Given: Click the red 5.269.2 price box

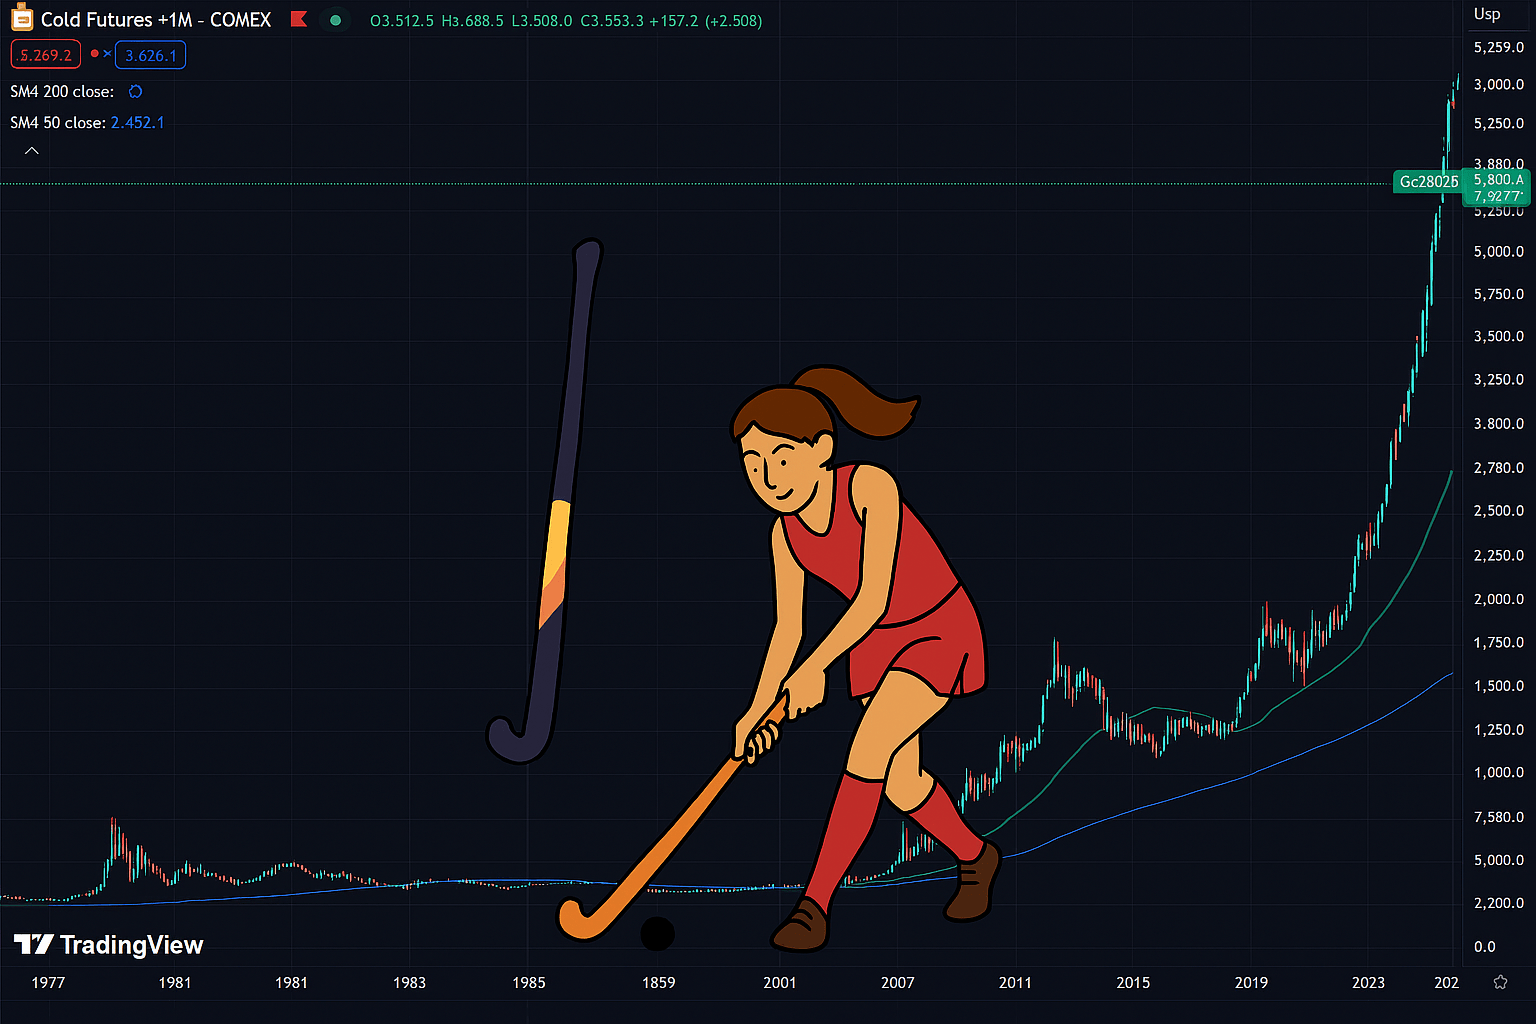Looking at the screenshot, I should 46,55.
